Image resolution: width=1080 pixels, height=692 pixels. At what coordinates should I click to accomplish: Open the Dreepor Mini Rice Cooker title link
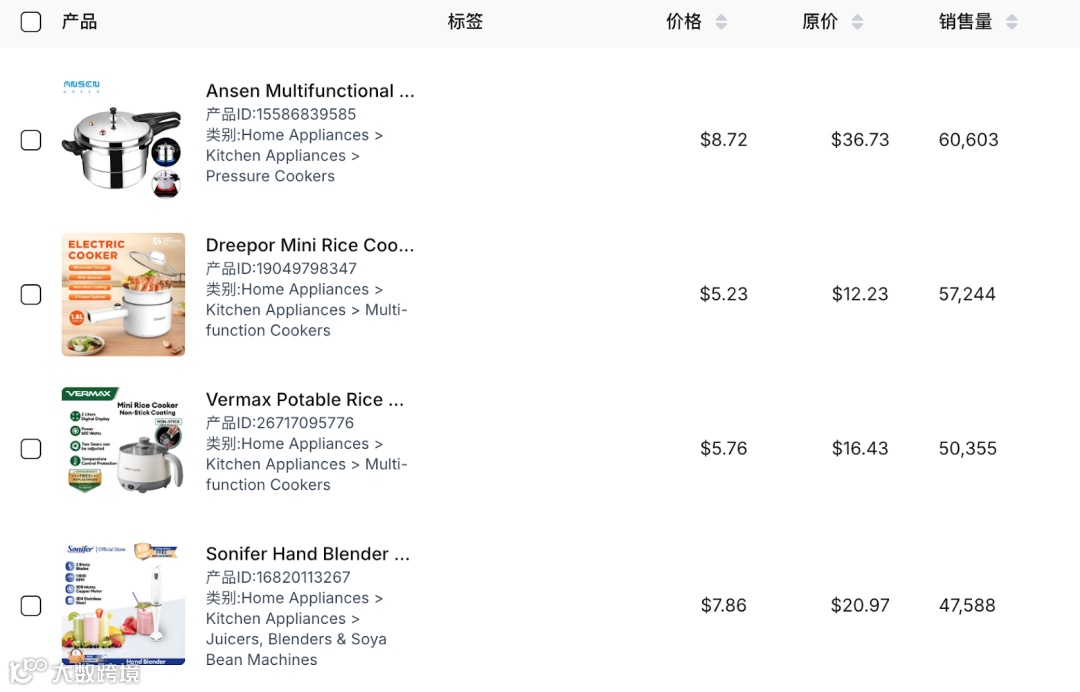pyautogui.click(x=309, y=245)
